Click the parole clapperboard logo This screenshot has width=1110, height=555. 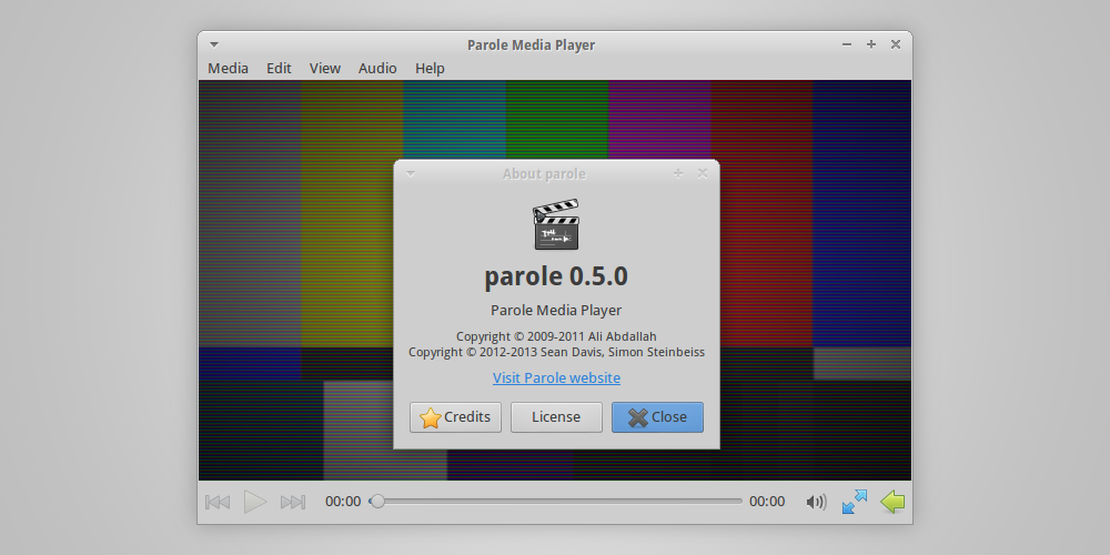coord(556,224)
